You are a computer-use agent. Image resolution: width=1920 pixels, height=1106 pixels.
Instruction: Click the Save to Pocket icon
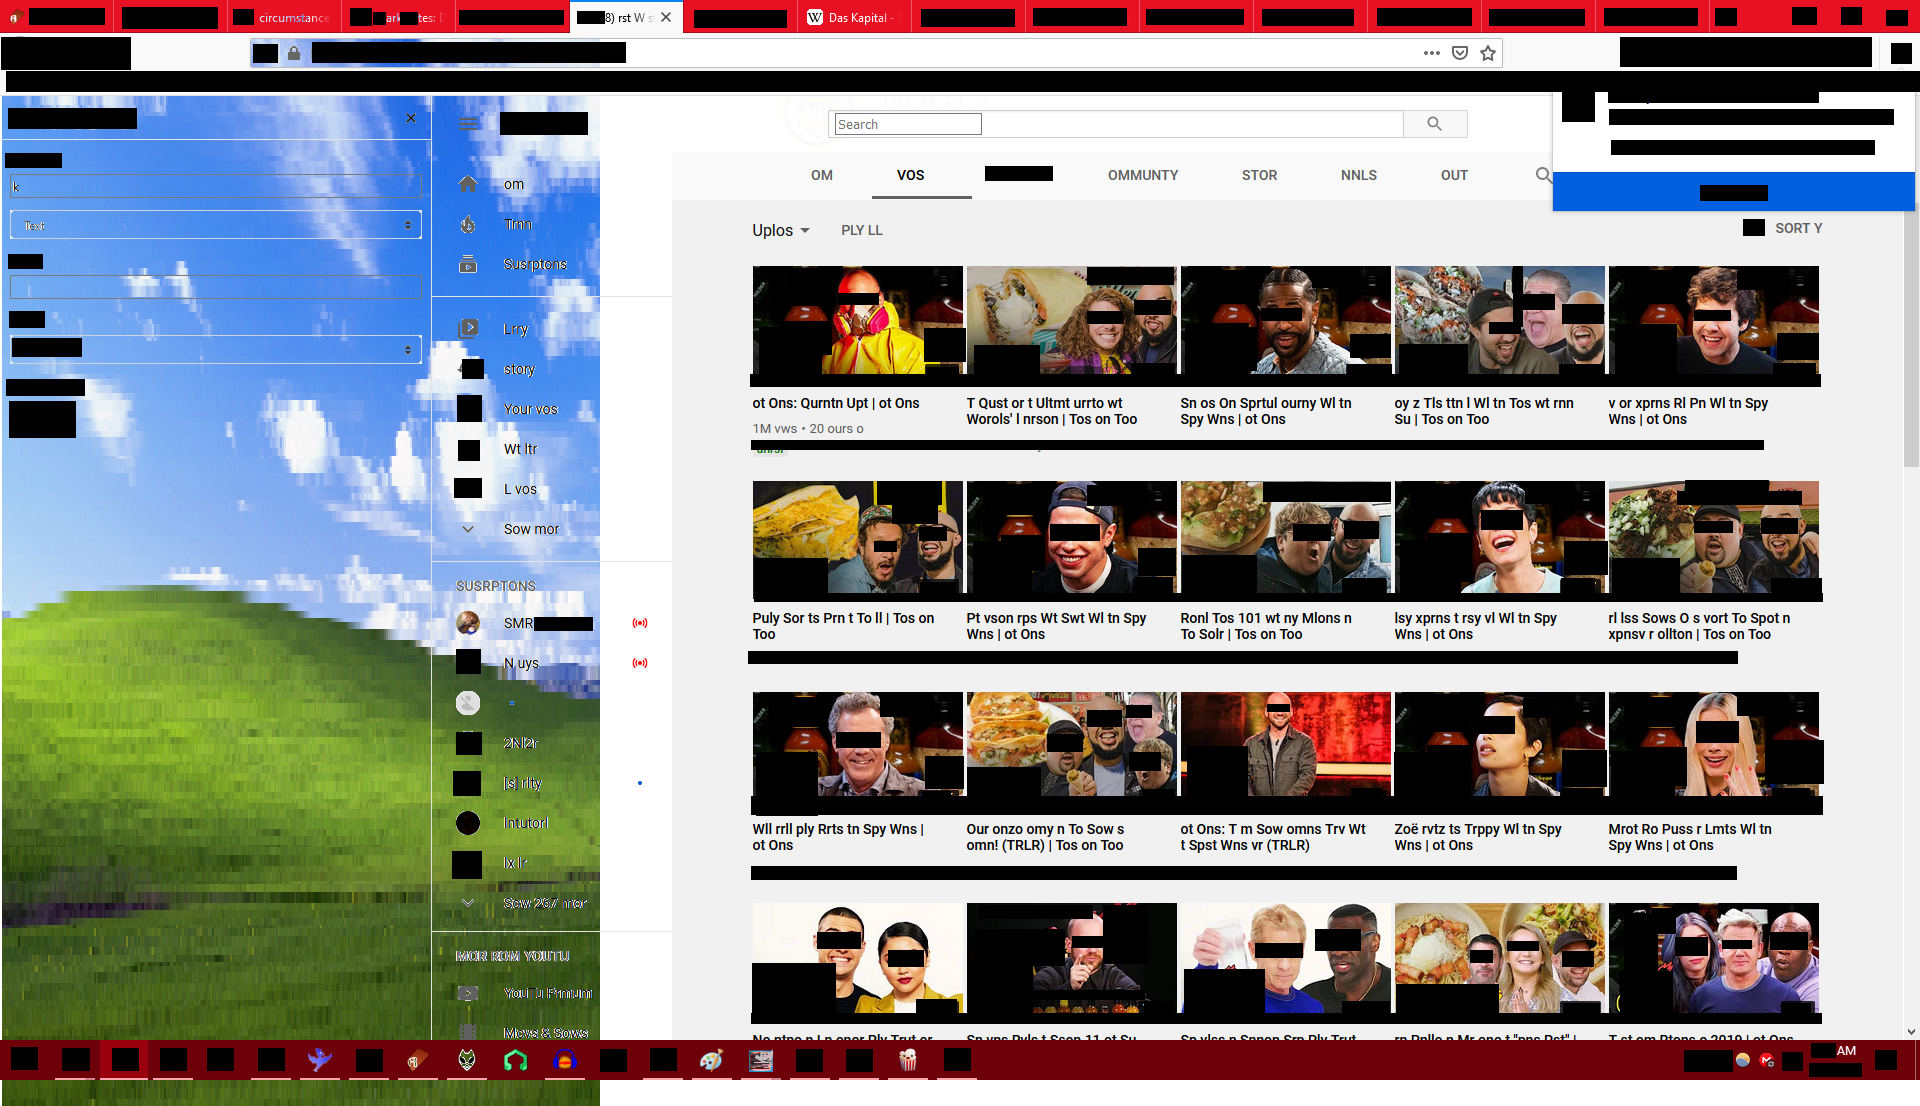[x=1460, y=53]
